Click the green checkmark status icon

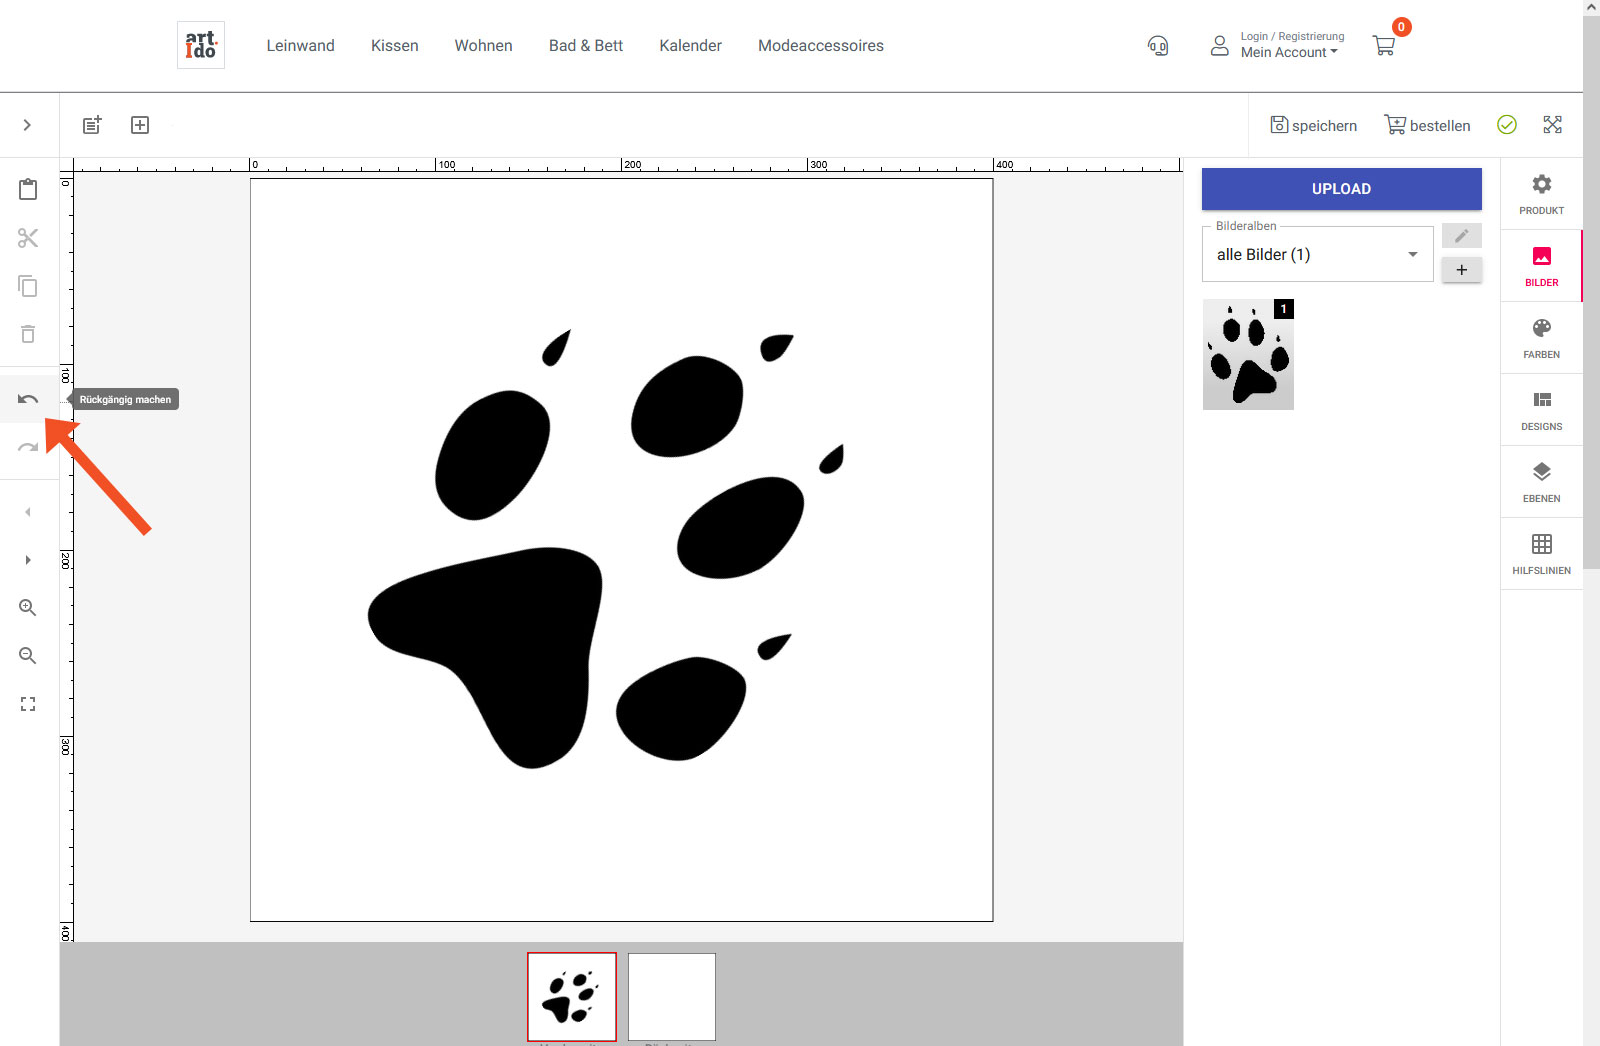click(x=1507, y=124)
